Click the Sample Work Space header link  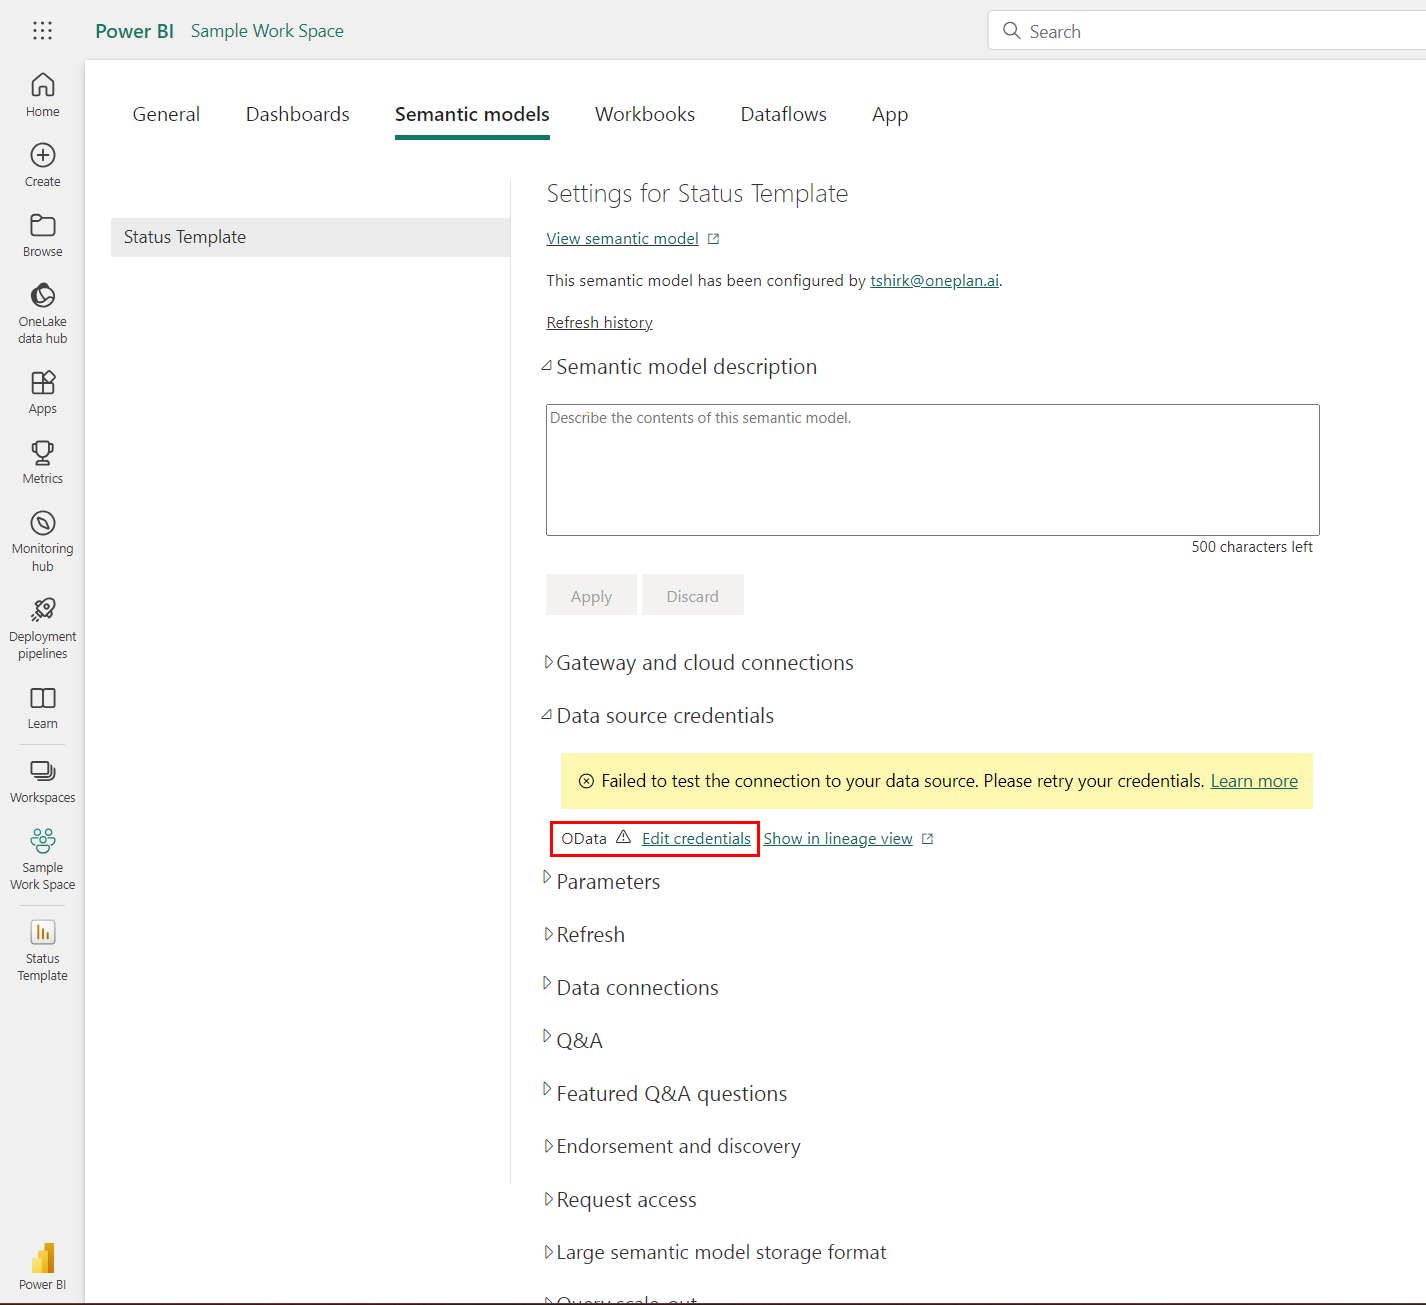pyautogui.click(x=267, y=31)
